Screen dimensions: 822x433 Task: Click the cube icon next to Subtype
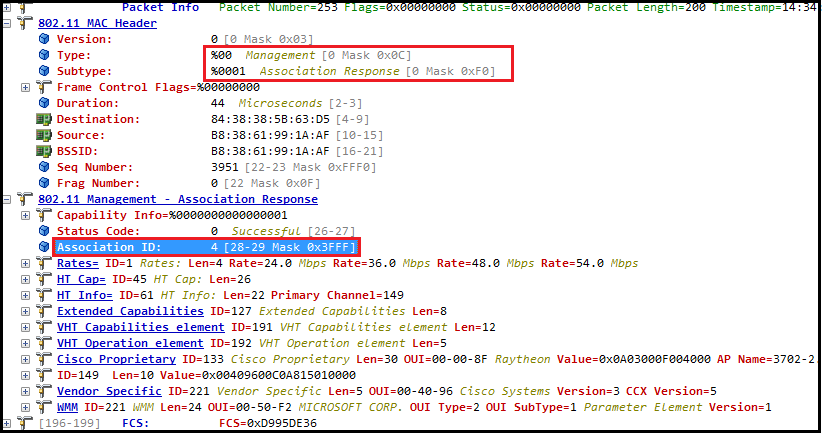[x=44, y=71]
